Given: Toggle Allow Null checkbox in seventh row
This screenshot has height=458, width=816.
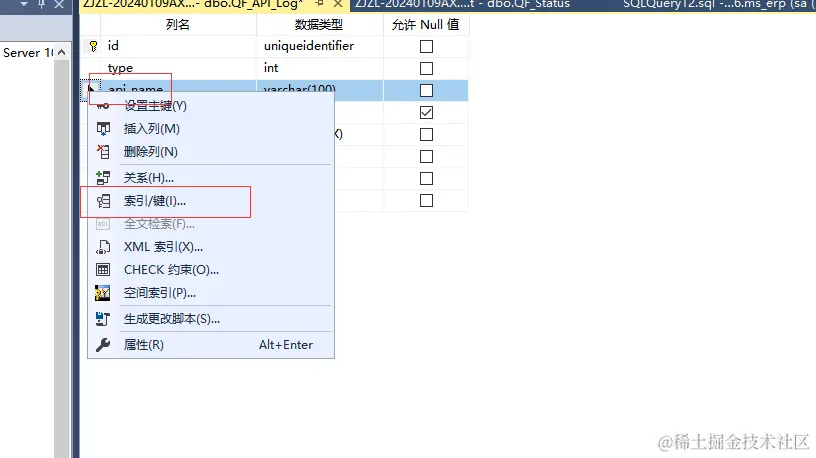Looking at the screenshot, I should coord(426,179).
